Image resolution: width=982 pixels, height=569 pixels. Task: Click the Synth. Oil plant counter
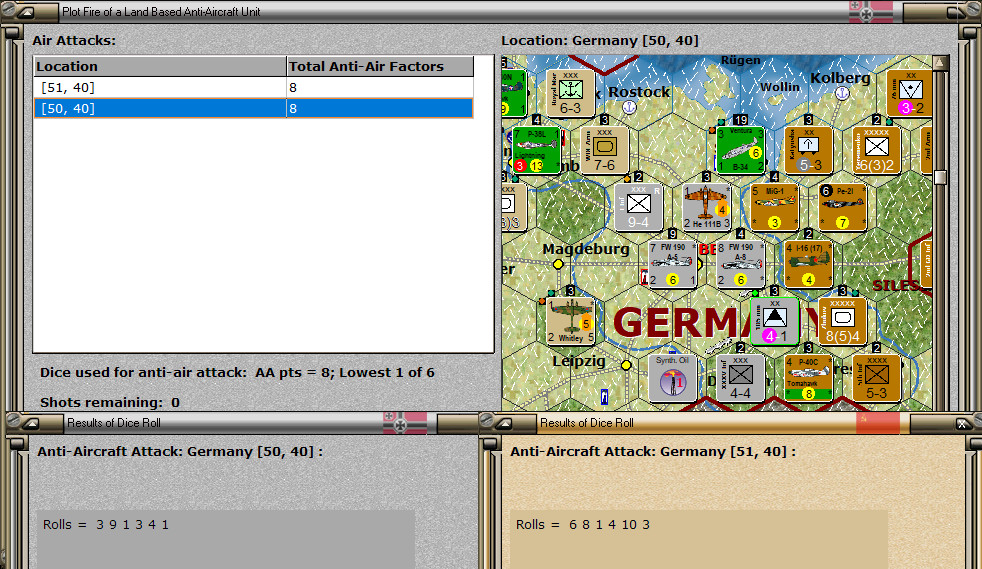672,378
